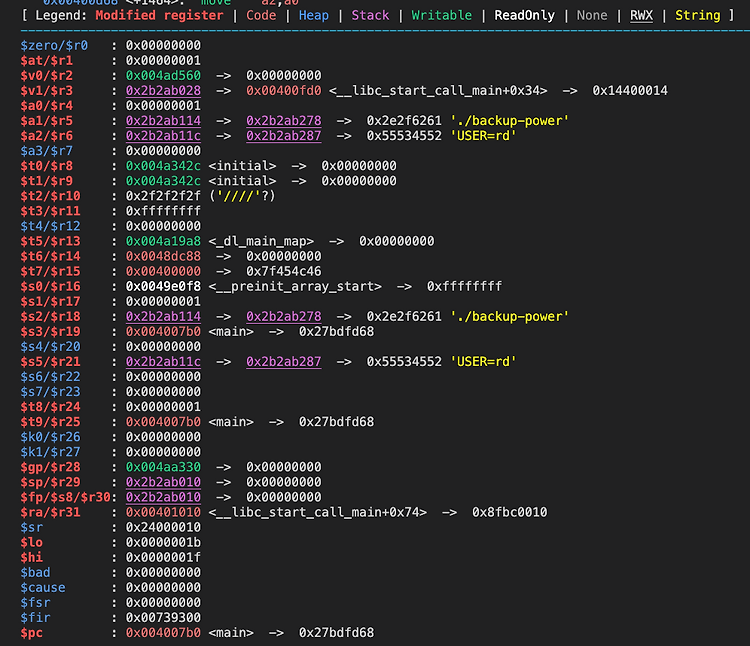Click 'String' in the legend line
The height and width of the screenshot is (646, 750).
[x=698, y=15]
